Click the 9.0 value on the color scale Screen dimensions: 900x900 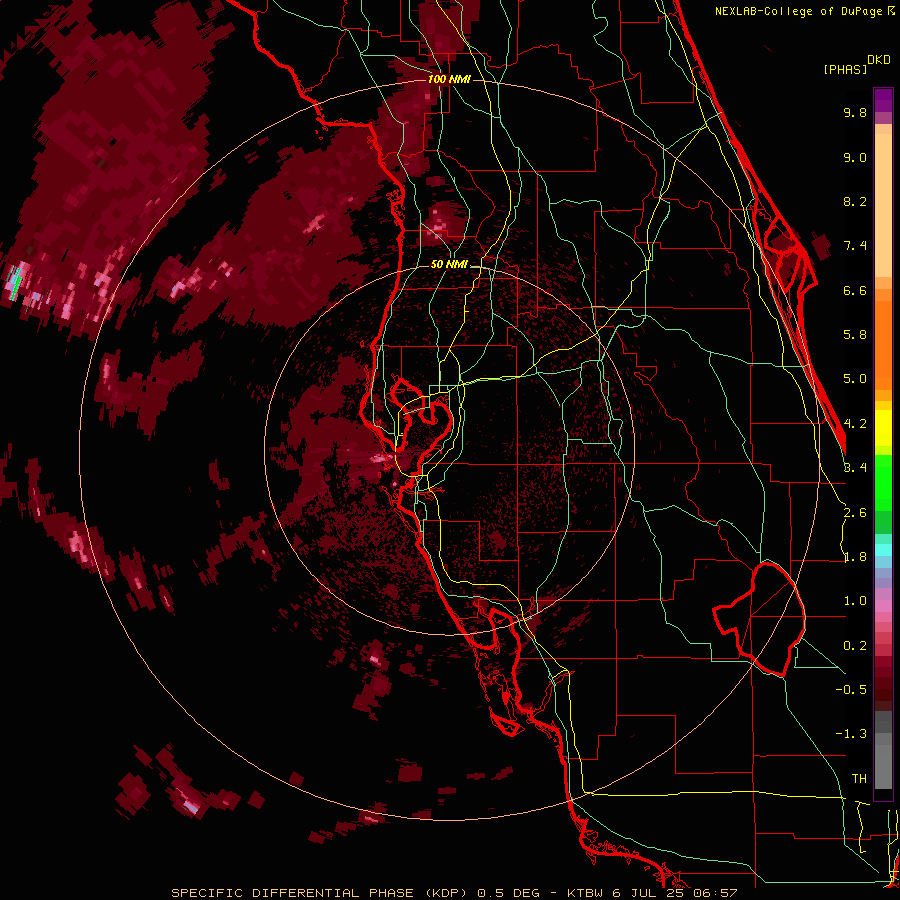[x=855, y=157]
